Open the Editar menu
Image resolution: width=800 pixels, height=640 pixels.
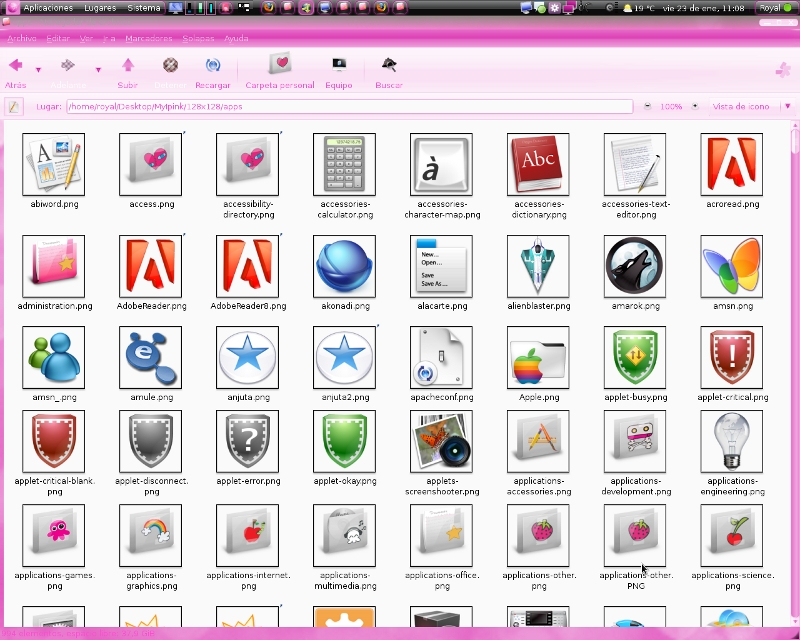pos(58,38)
